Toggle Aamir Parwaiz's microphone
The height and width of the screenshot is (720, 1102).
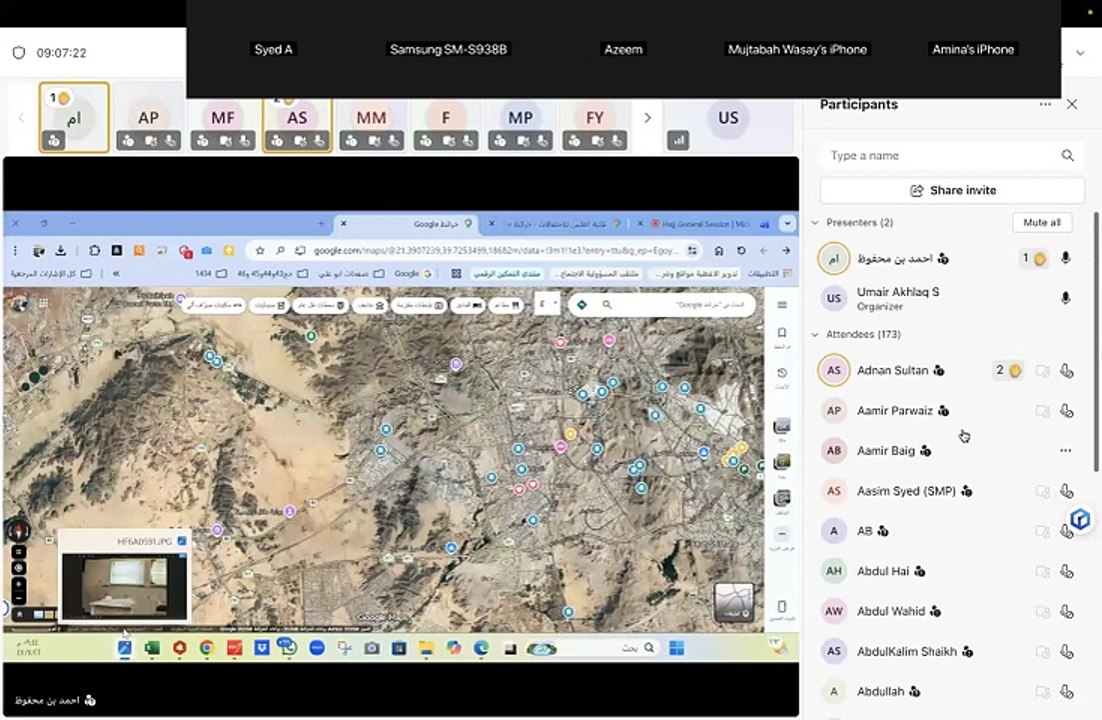click(1067, 411)
